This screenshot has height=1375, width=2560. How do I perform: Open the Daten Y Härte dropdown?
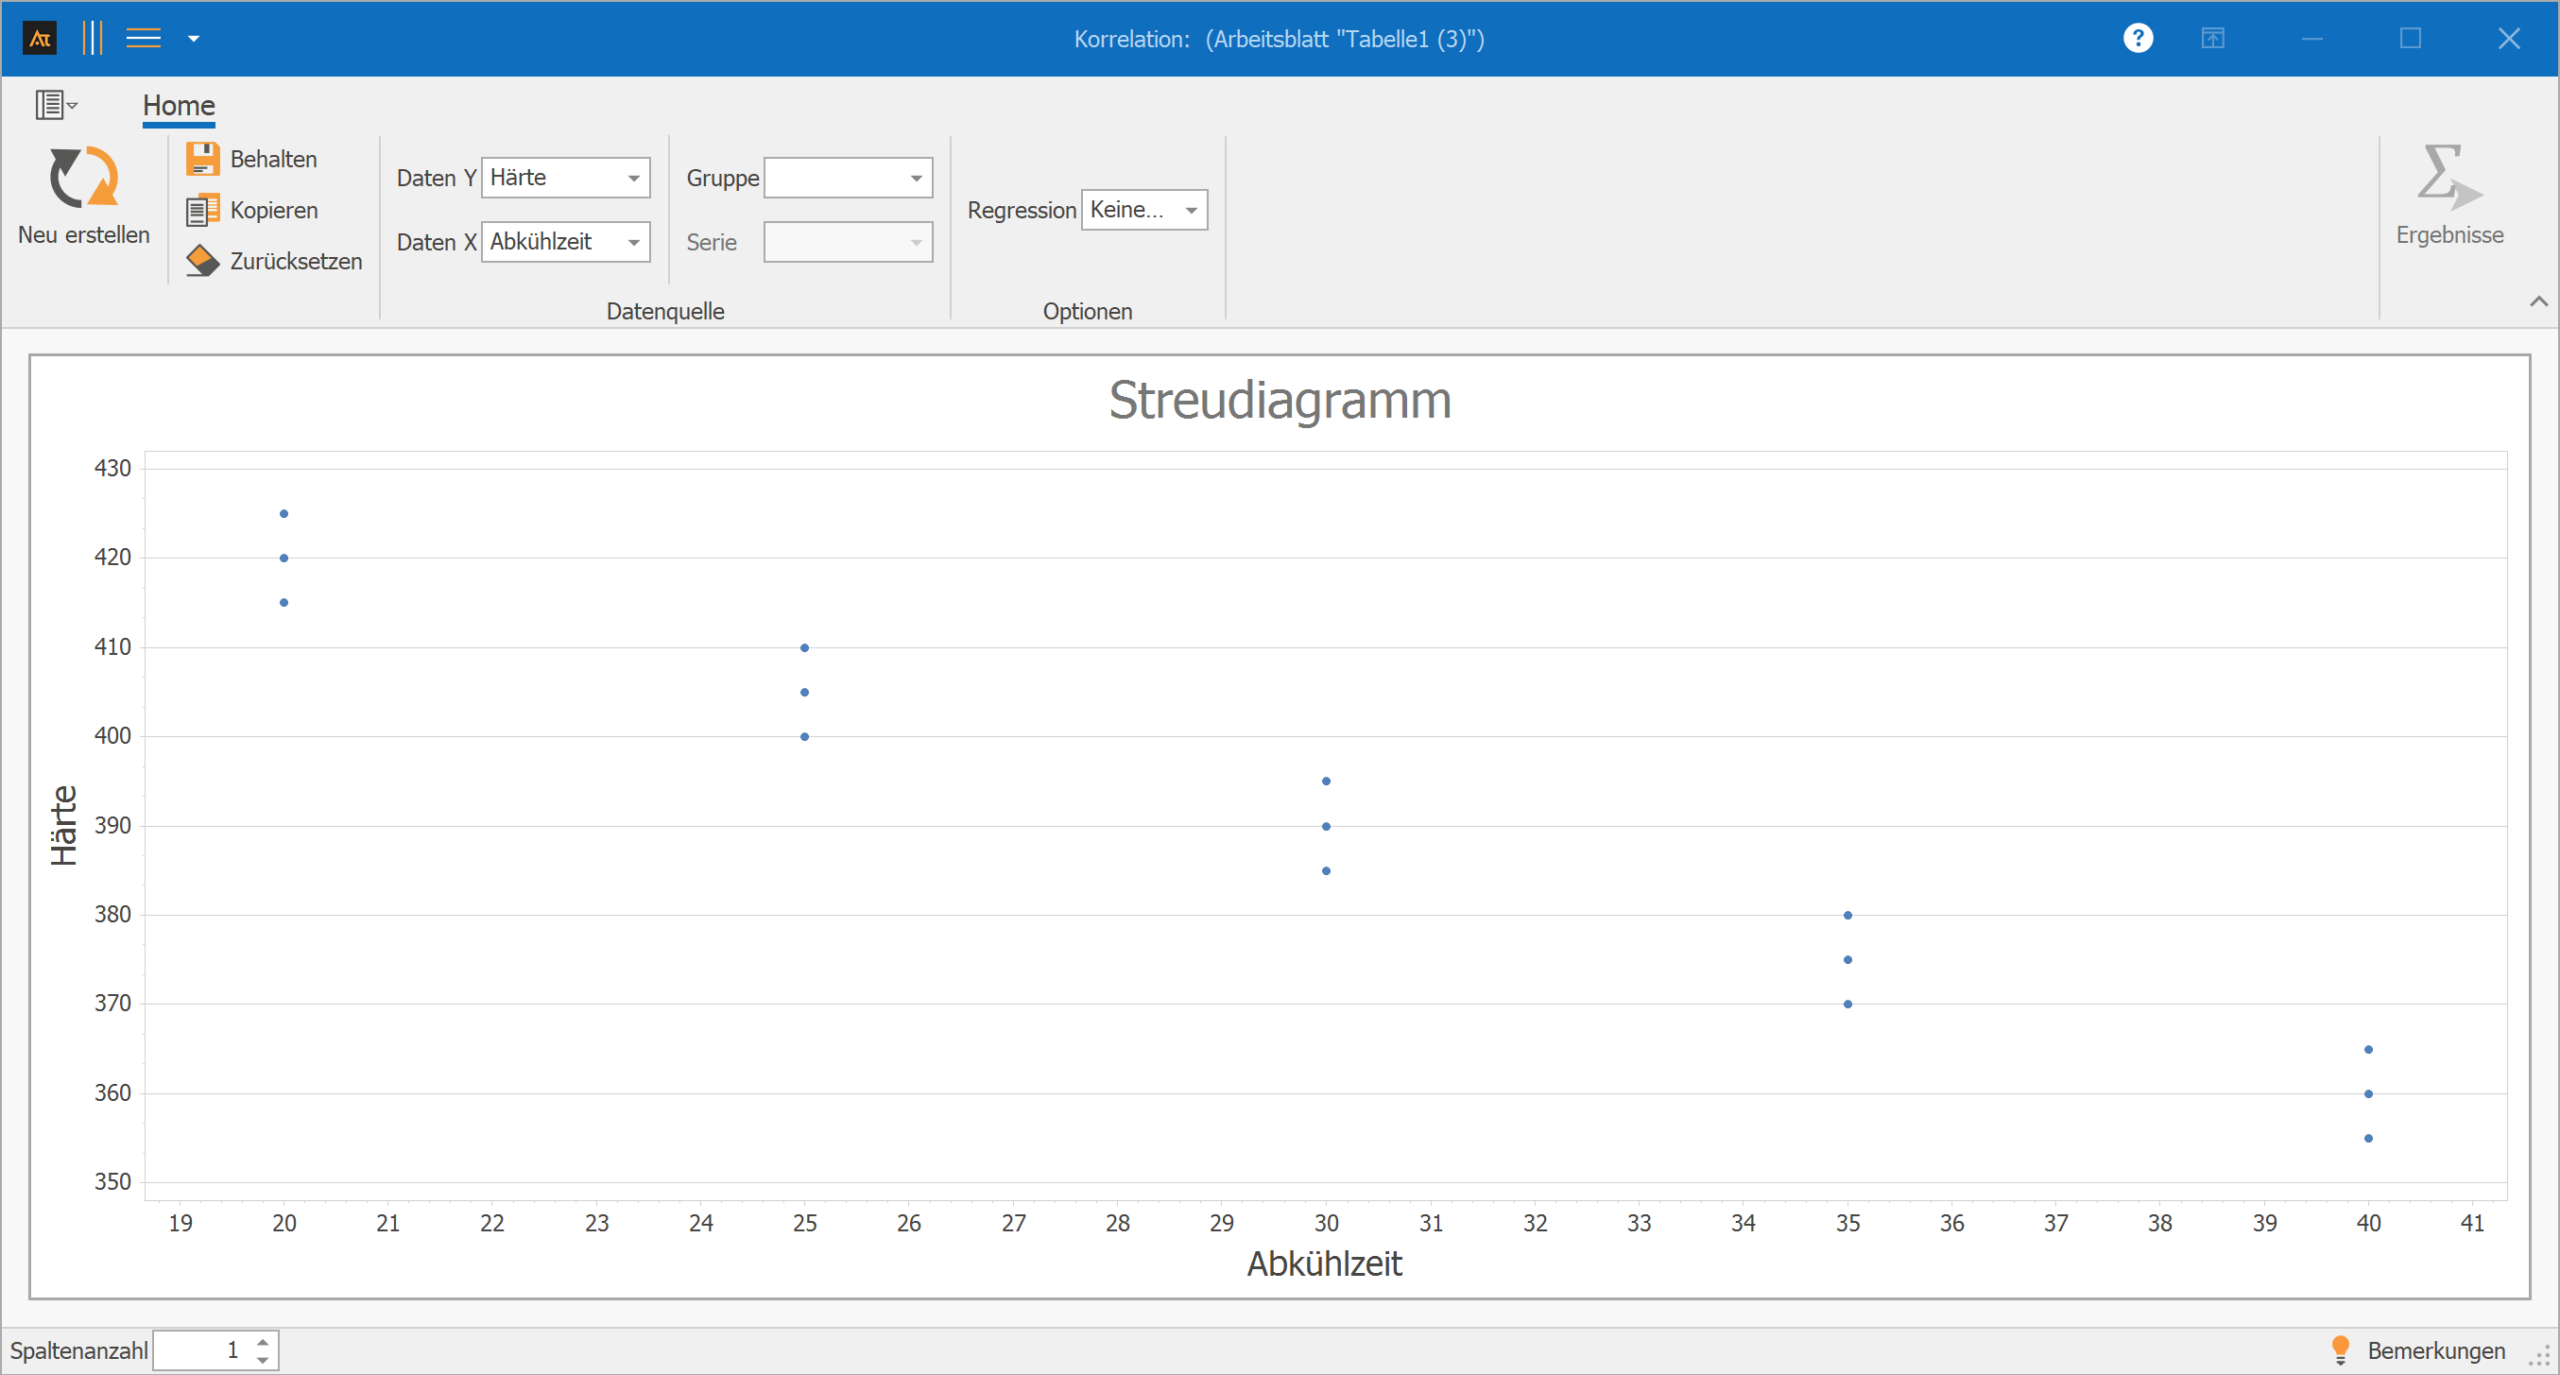pos(633,178)
